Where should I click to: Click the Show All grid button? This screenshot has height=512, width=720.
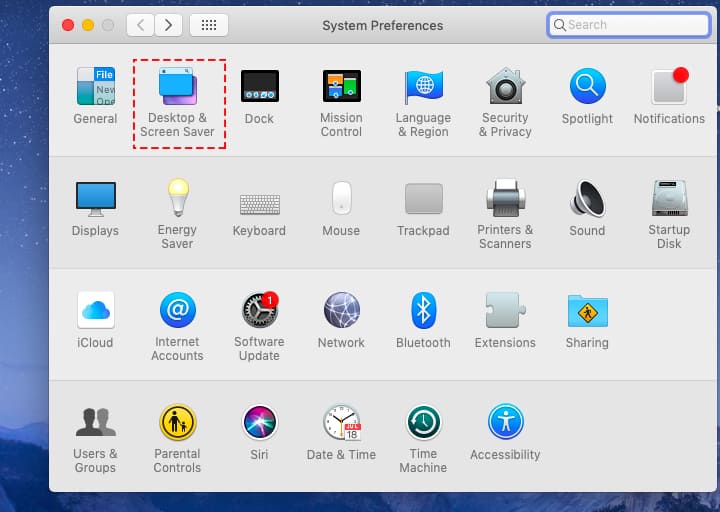[208, 25]
